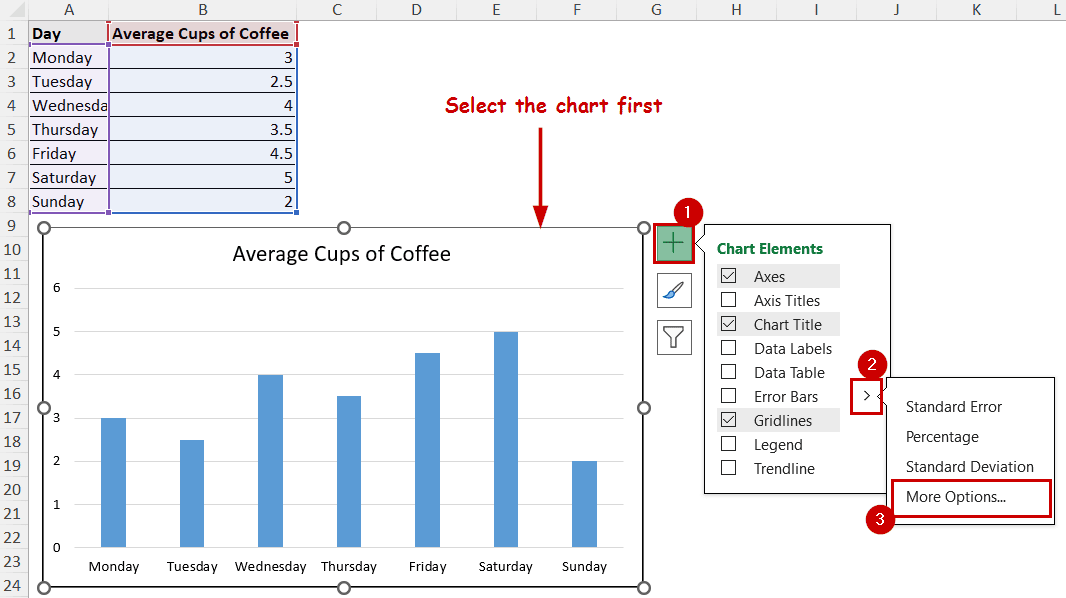This screenshot has height=598, width=1066.
Task: Select column A header
Action: 69,10
